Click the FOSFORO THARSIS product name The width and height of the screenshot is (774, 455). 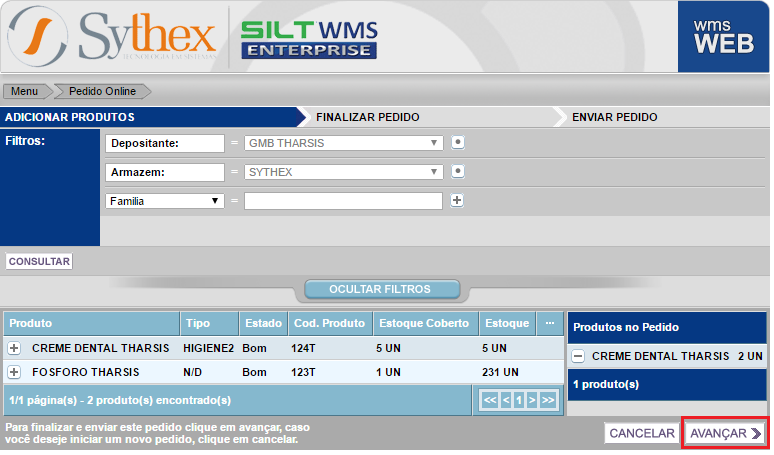tap(86, 372)
